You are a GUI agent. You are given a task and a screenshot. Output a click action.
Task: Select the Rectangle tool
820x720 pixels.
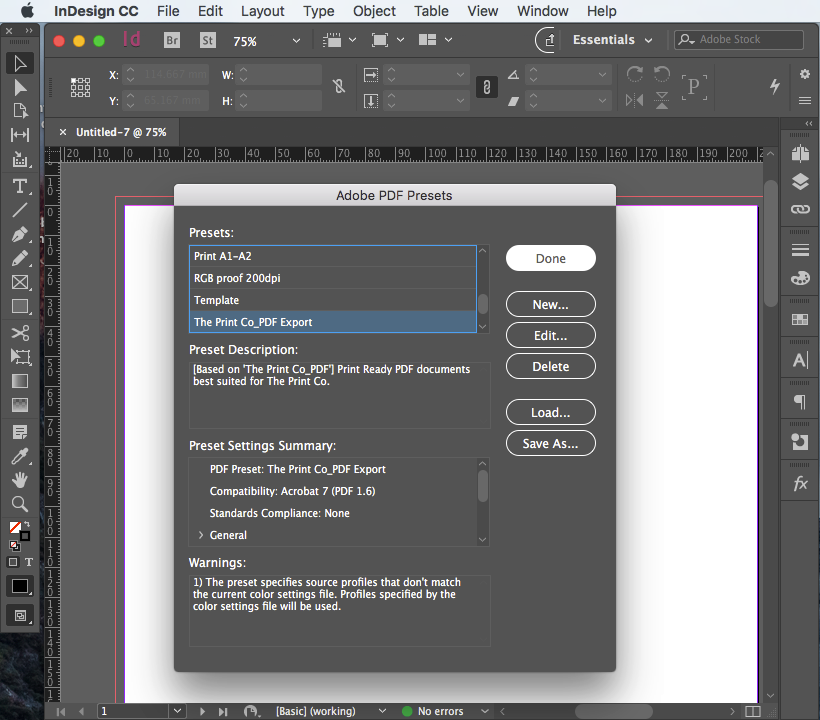coord(20,306)
